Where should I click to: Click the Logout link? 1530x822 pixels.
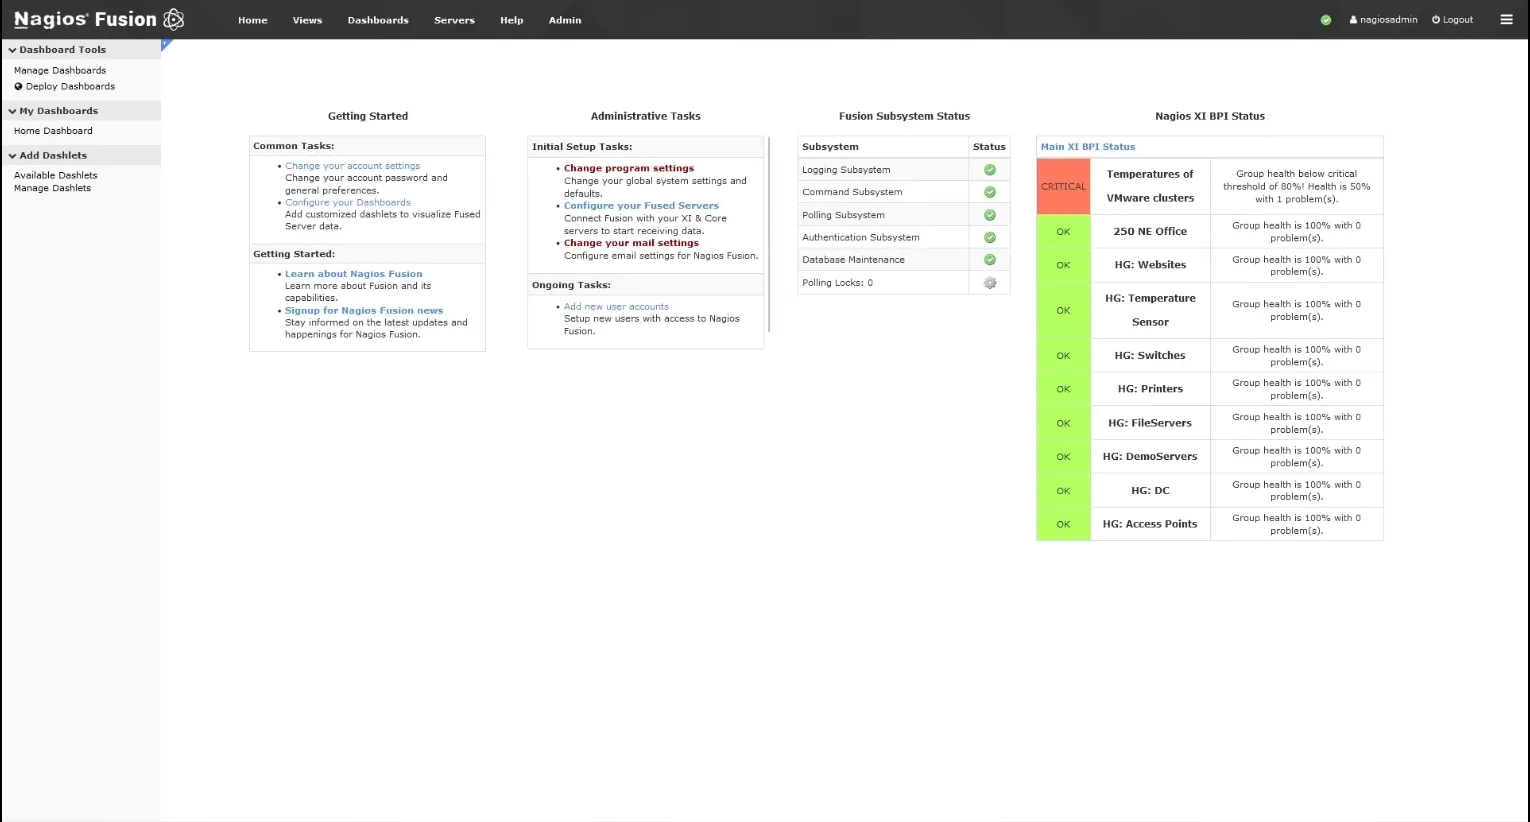[x=1452, y=20]
